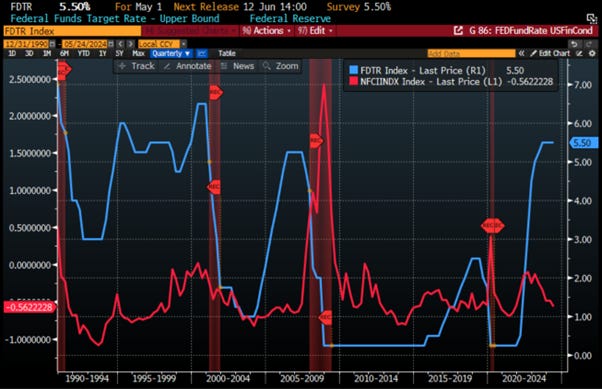Select the Annotate pencil tool
Screen dimensions: 602x389
coord(187,66)
